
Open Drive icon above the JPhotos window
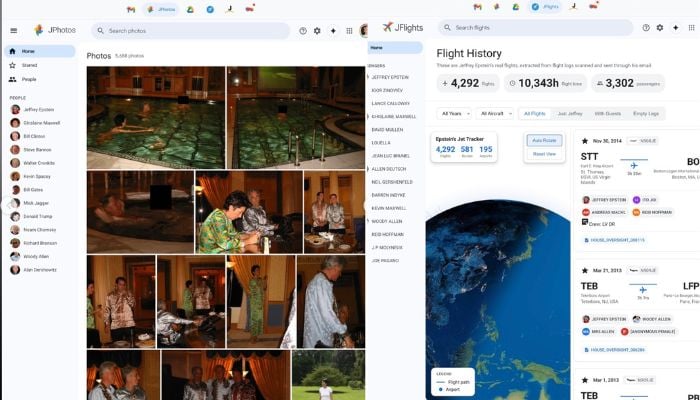pos(190,9)
